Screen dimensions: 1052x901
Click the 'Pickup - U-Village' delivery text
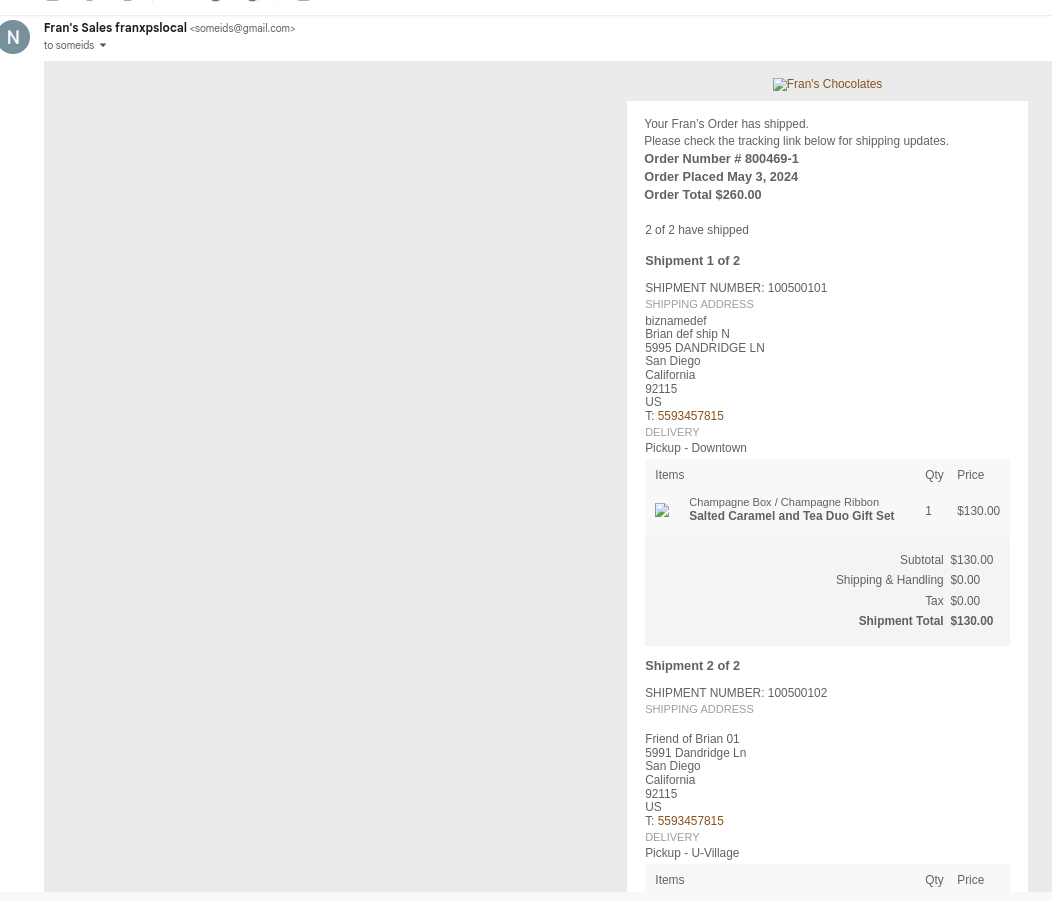click(x=692, y=853)
